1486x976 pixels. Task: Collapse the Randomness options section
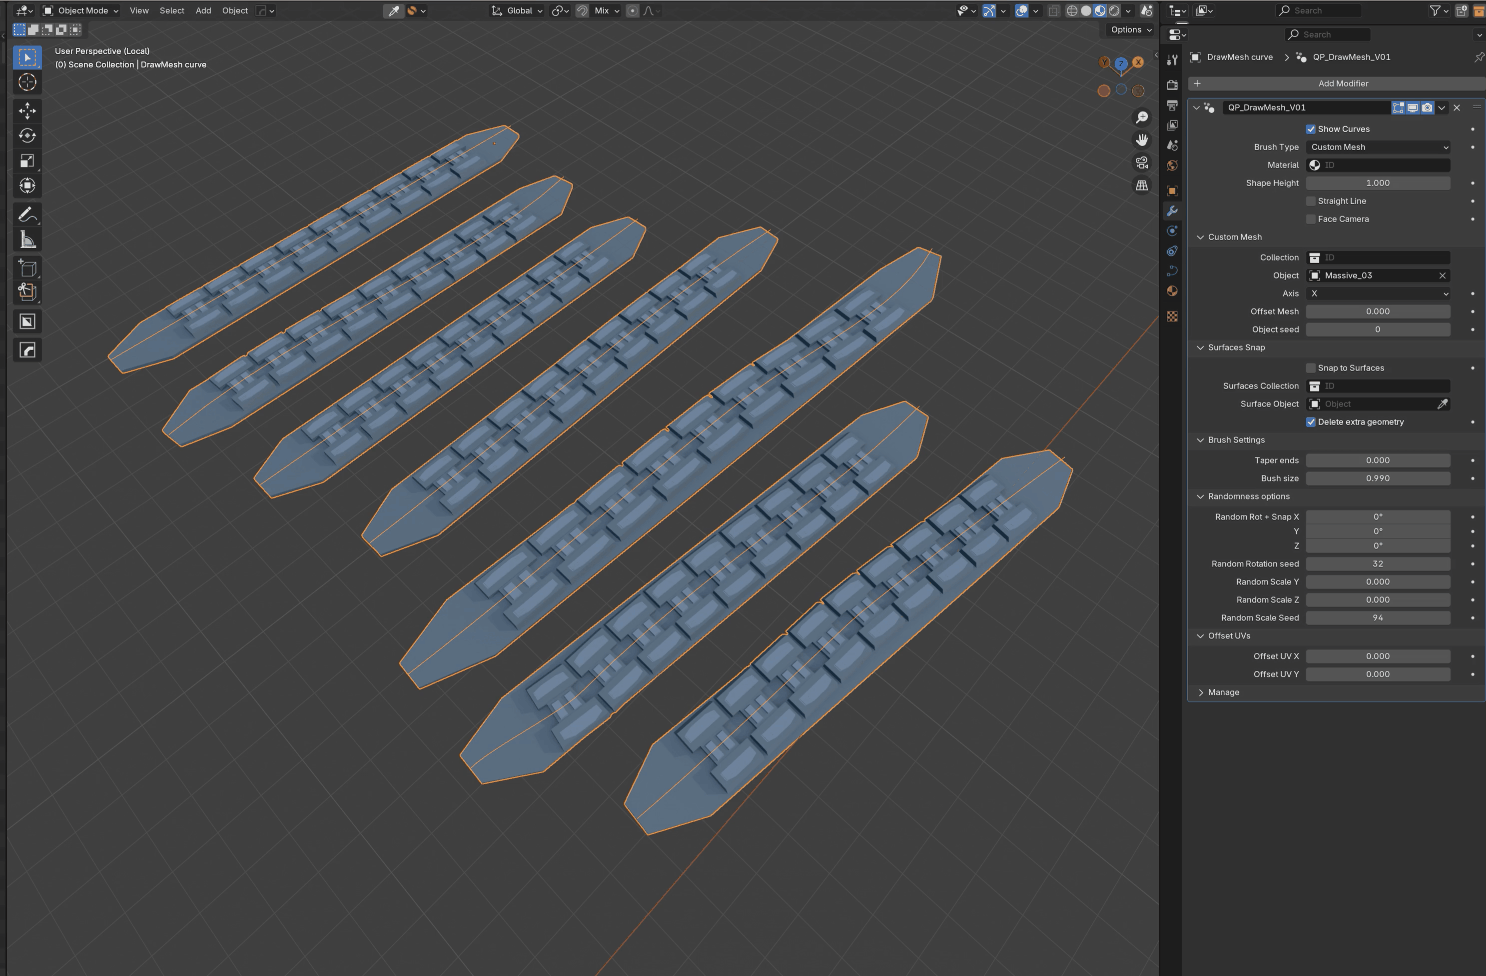tap(1200, 497)
